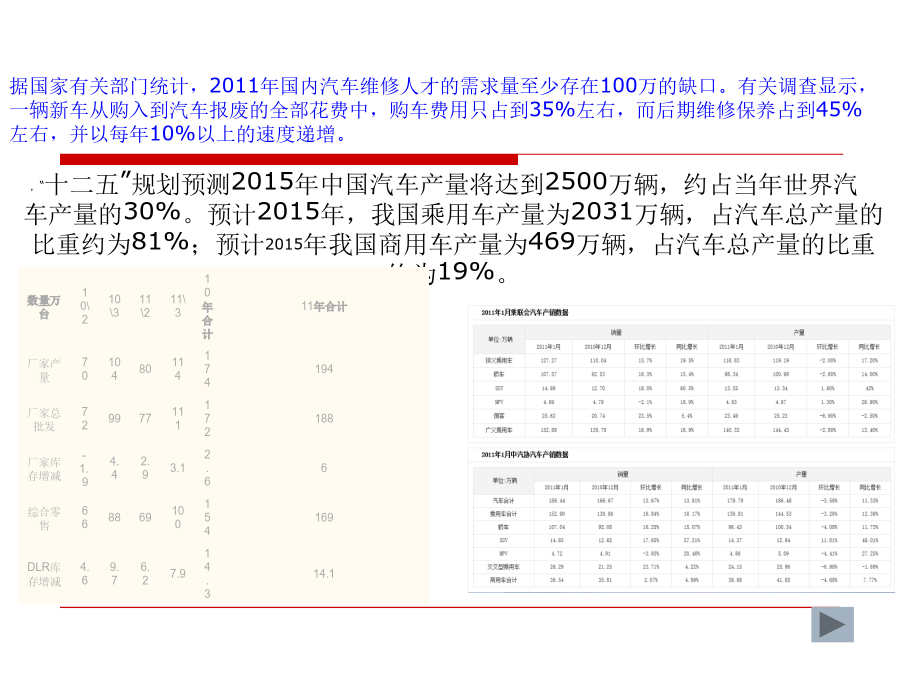Click the 7.9 cell in DLR库存增减 row
Screen dimensions: 900x675
pyautogui.click(x=178, y=573)
